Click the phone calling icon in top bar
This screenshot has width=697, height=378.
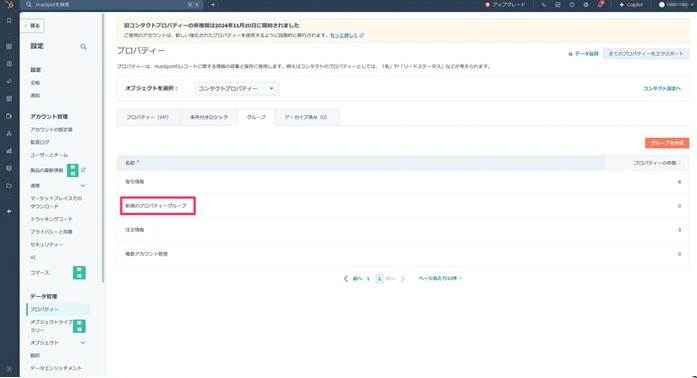[x=544, y=4]
